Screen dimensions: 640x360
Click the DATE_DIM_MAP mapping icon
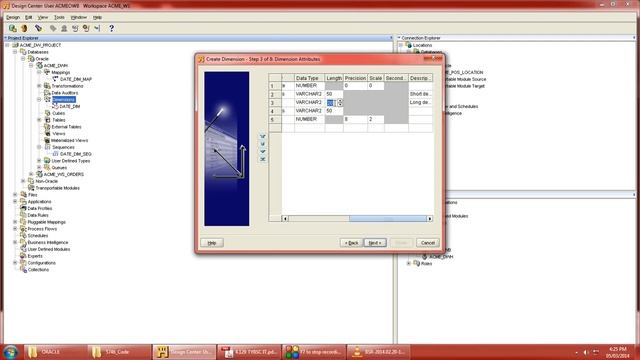tap(55, 79)
